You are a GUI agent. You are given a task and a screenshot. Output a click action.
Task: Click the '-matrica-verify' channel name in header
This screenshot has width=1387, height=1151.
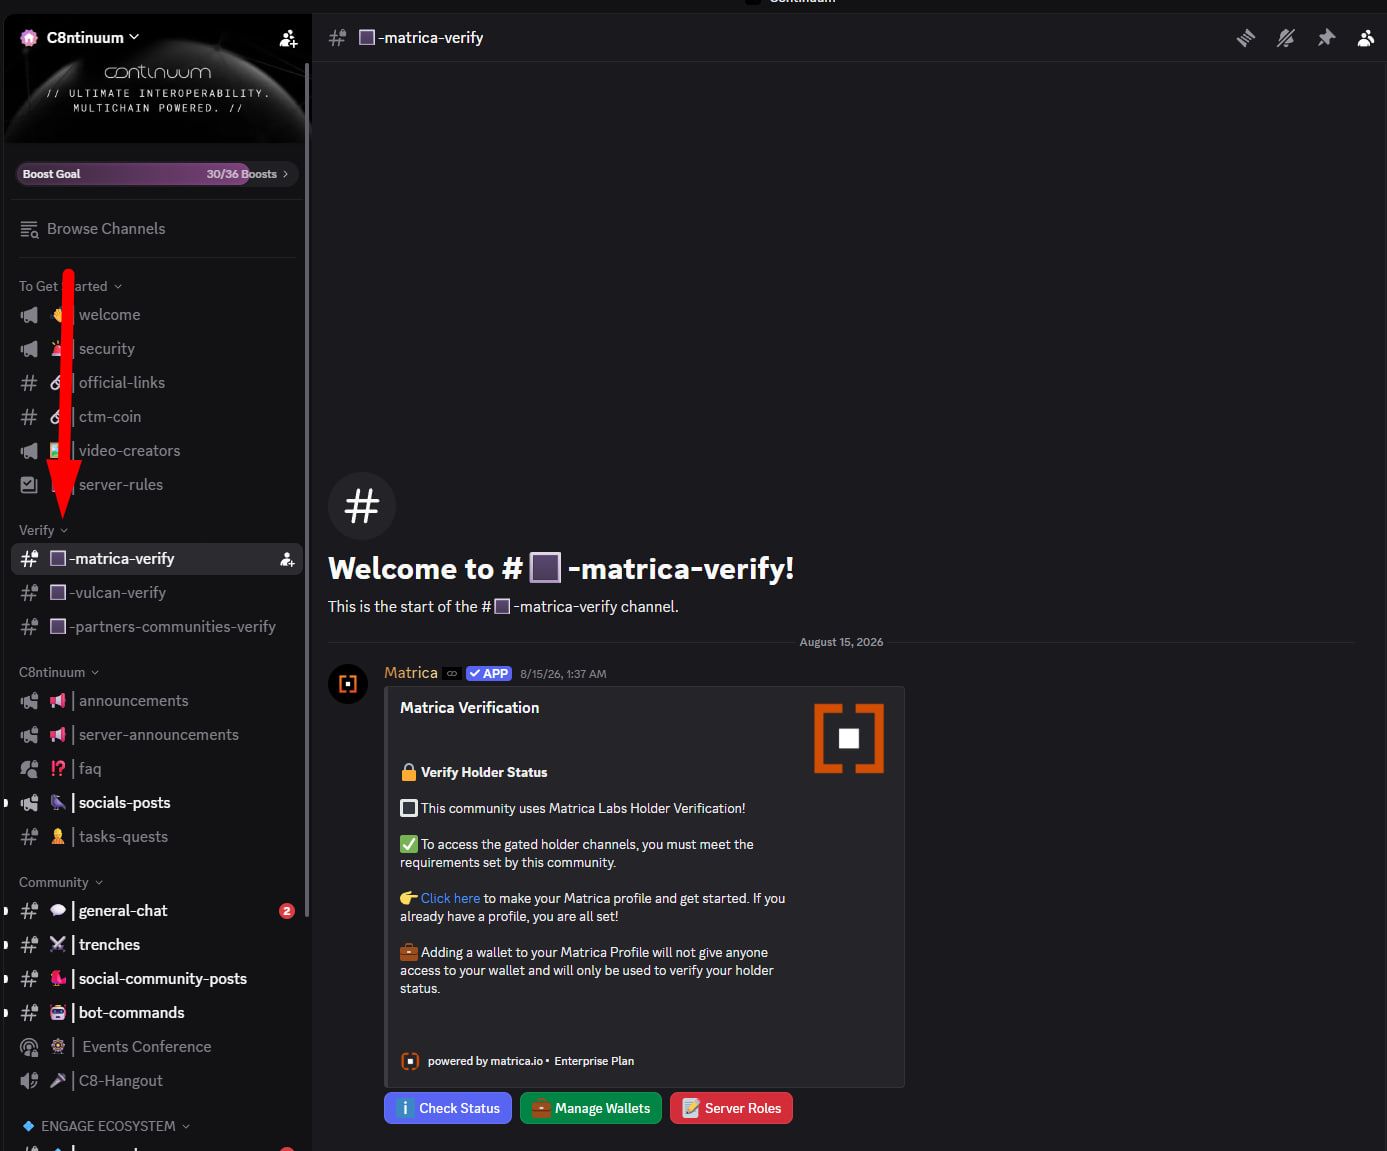pos(431,38)
